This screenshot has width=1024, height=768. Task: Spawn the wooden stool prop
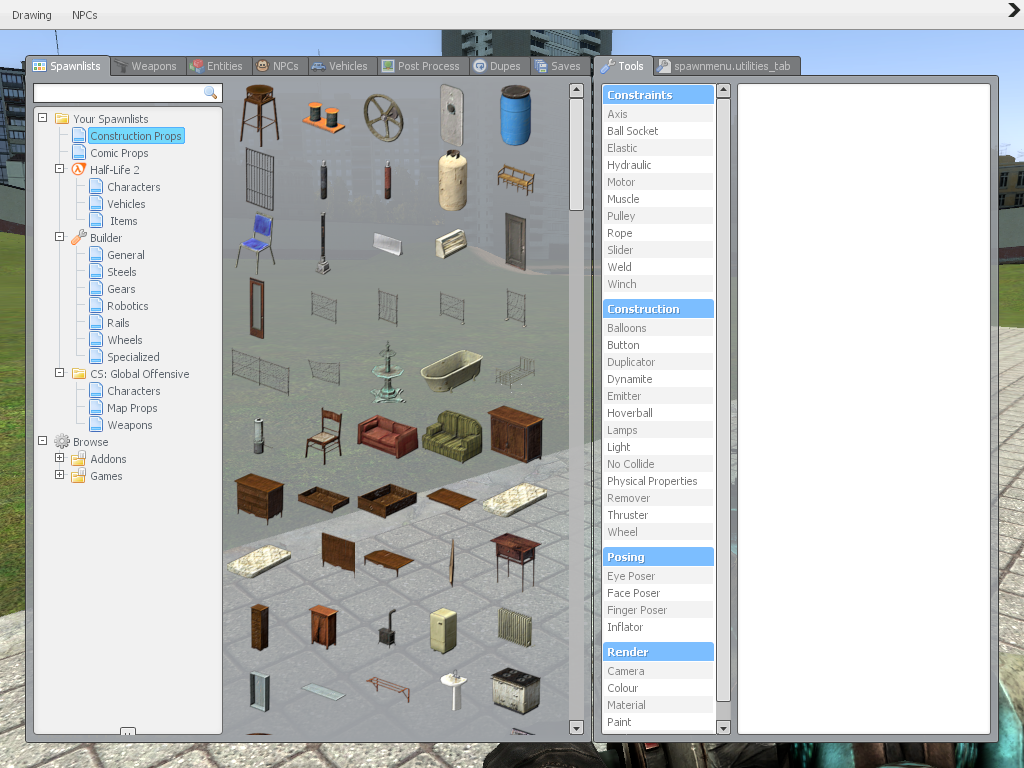[x=259, y=115]
